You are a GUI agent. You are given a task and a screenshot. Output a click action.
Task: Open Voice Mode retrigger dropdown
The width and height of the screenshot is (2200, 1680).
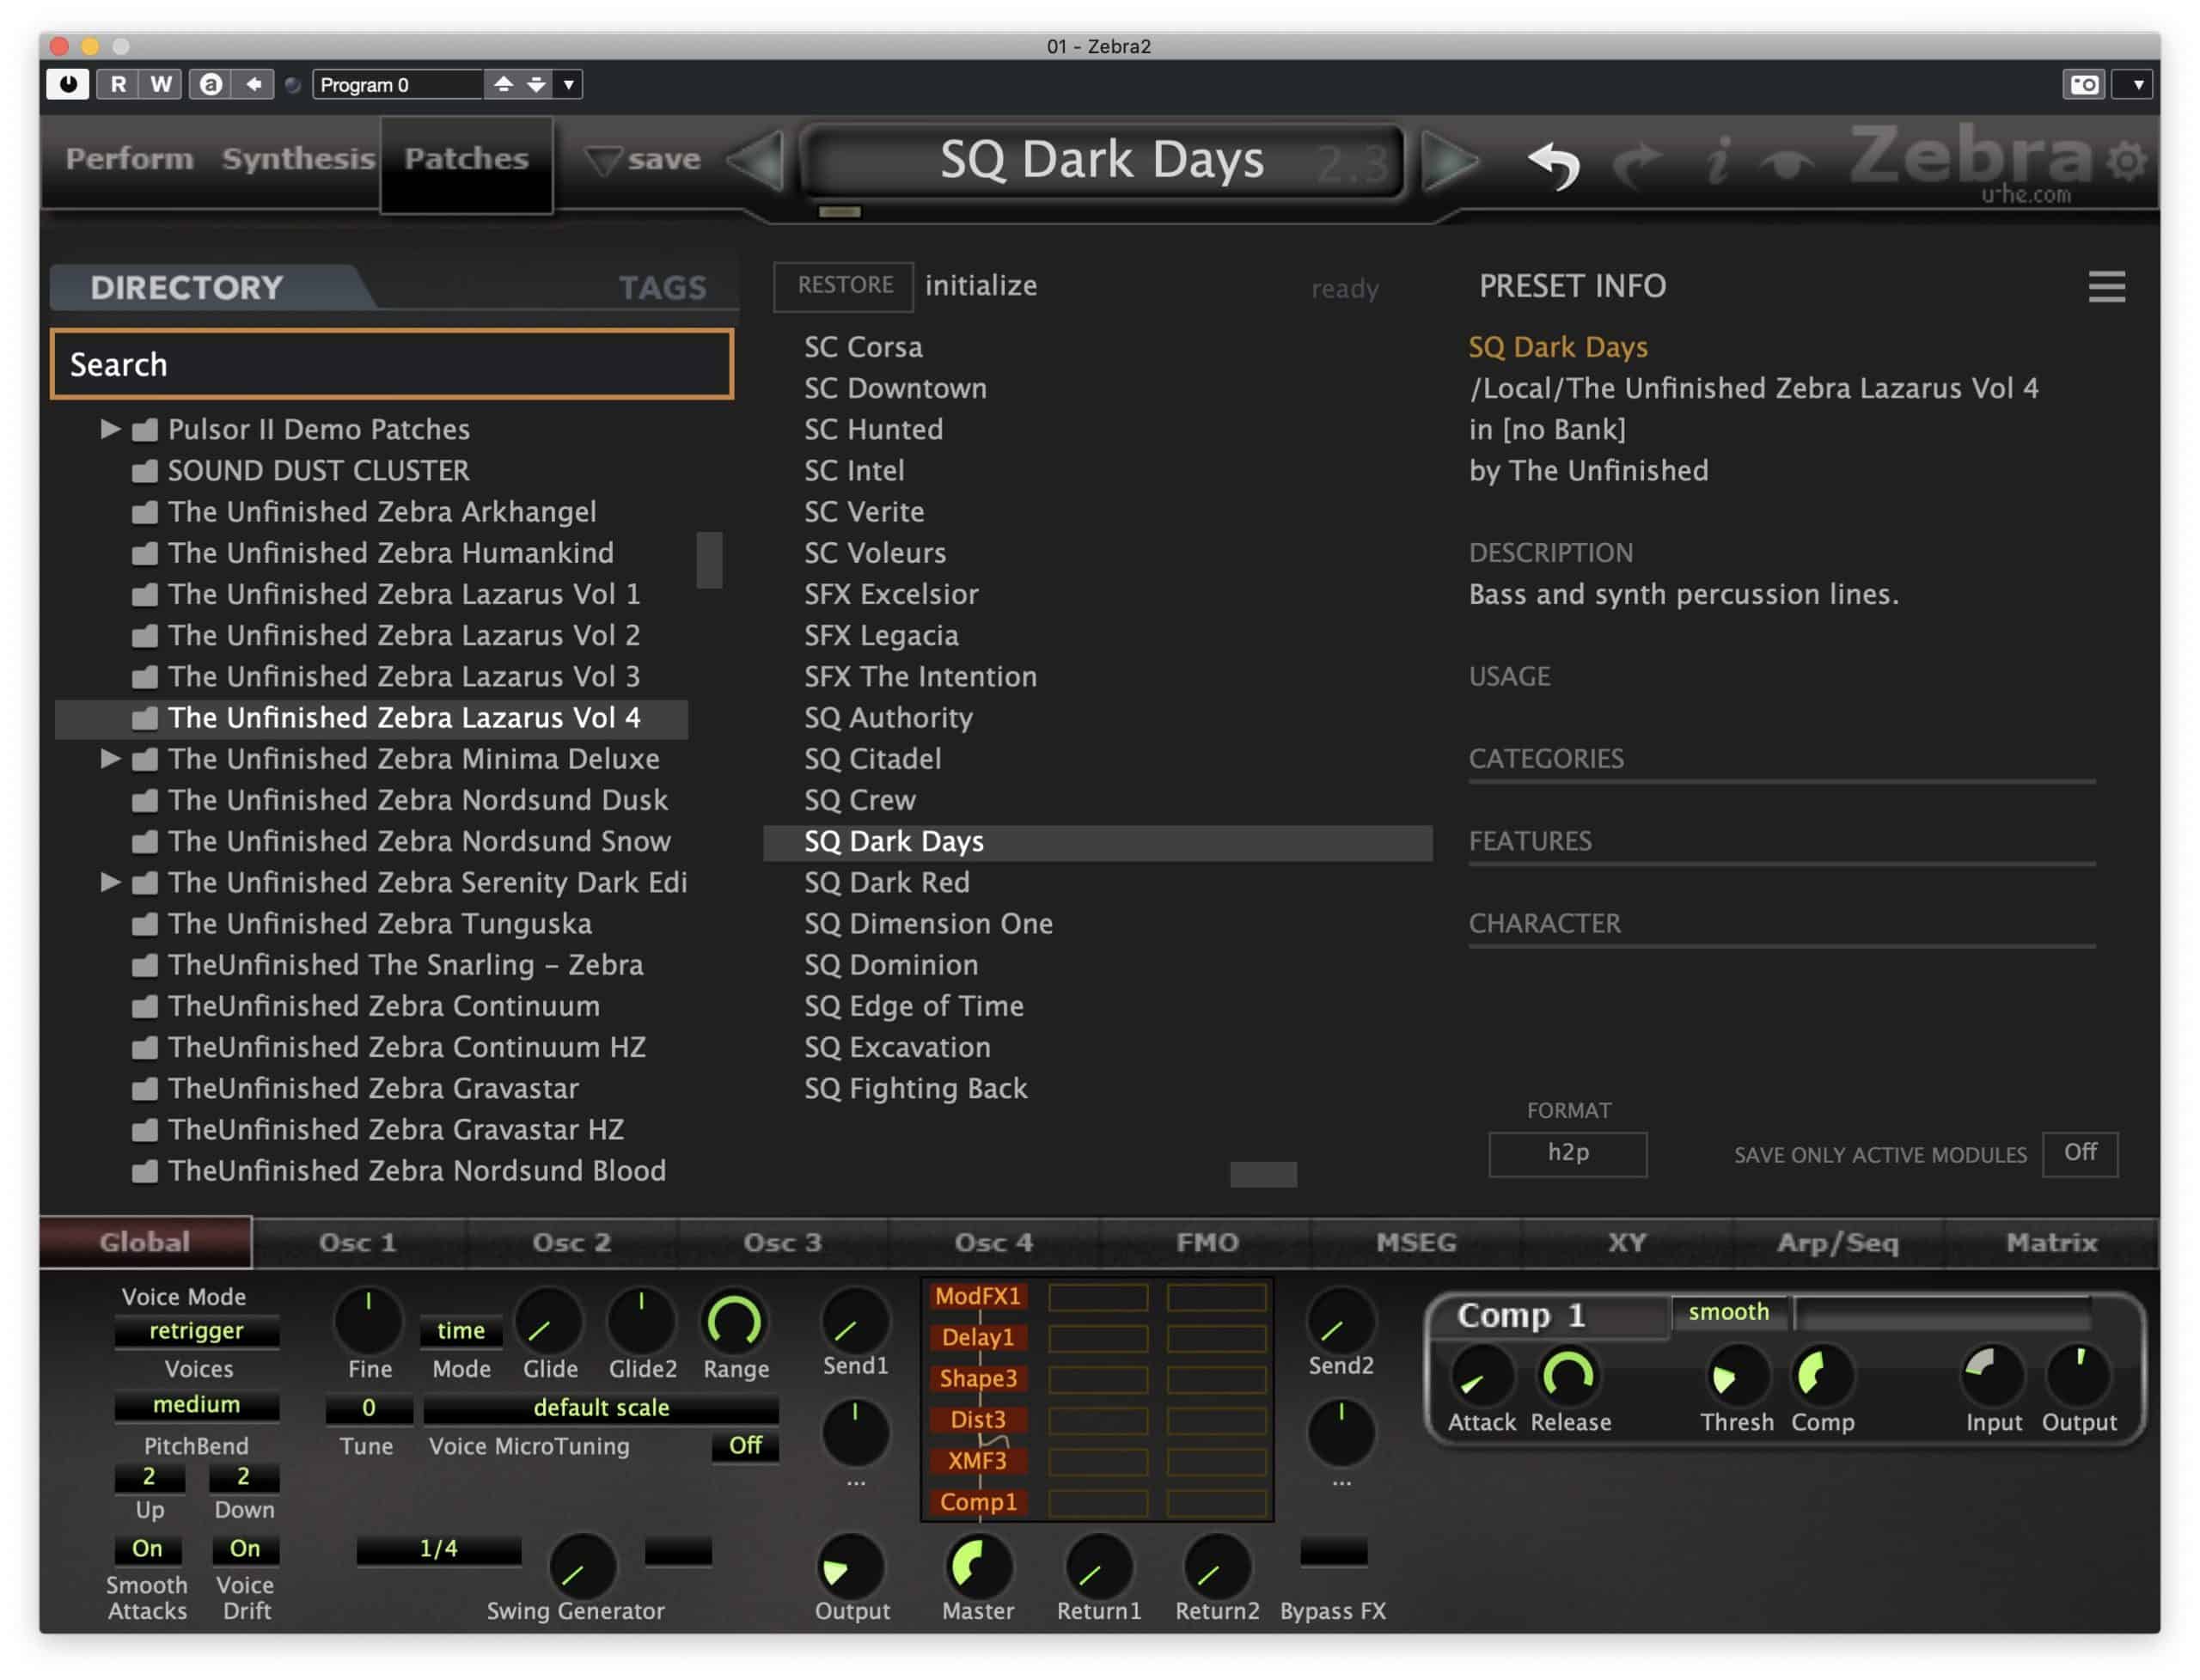(197, 1331)
